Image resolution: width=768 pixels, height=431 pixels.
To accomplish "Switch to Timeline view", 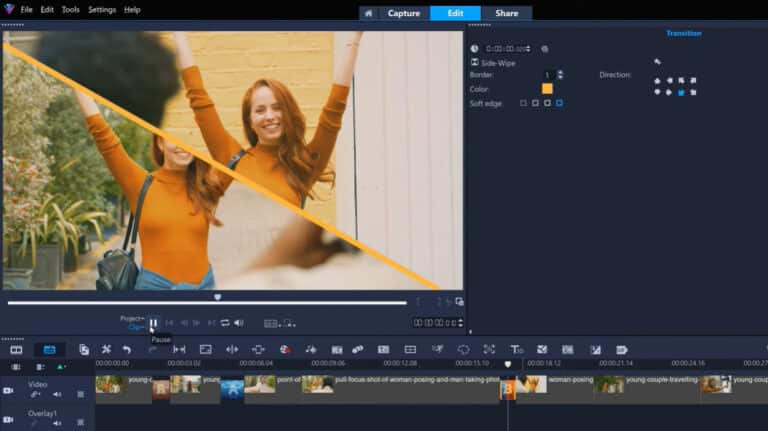I will 49,350.
